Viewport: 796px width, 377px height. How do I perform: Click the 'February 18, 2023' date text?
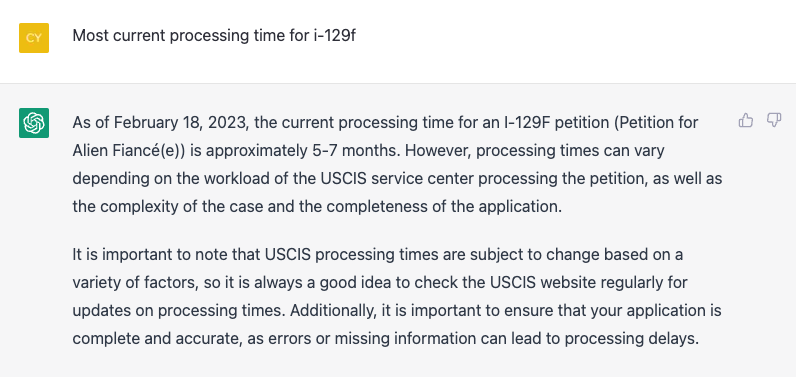click(181, 123)
